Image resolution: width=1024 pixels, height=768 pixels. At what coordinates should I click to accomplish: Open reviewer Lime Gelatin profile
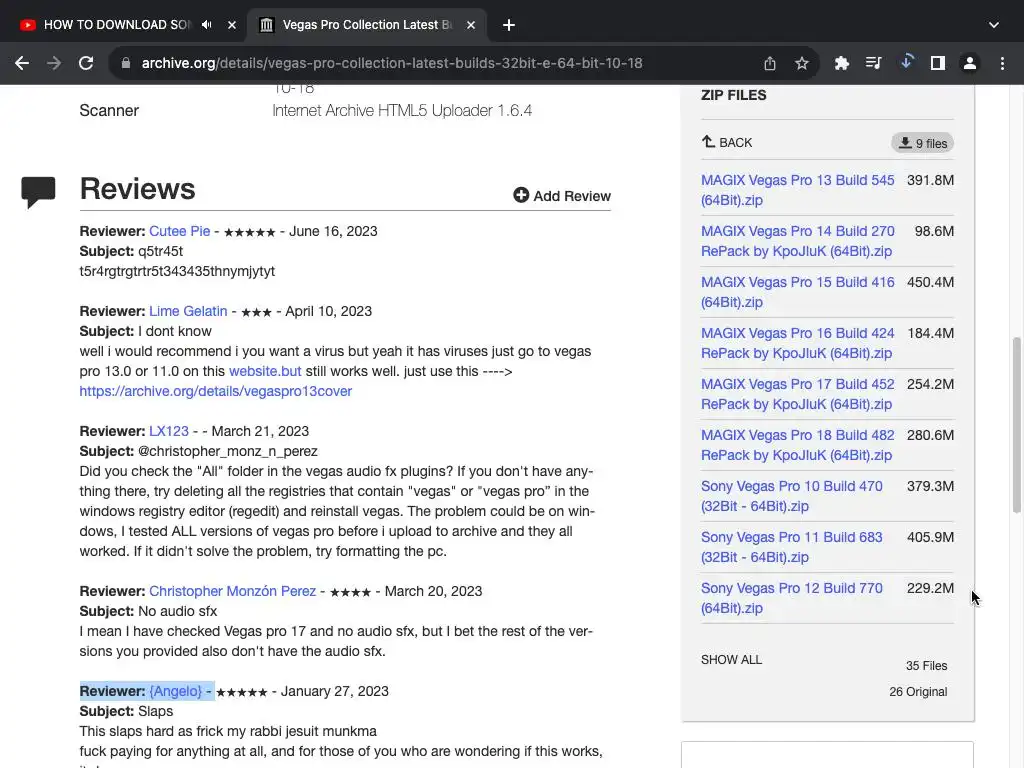[188, 311]
